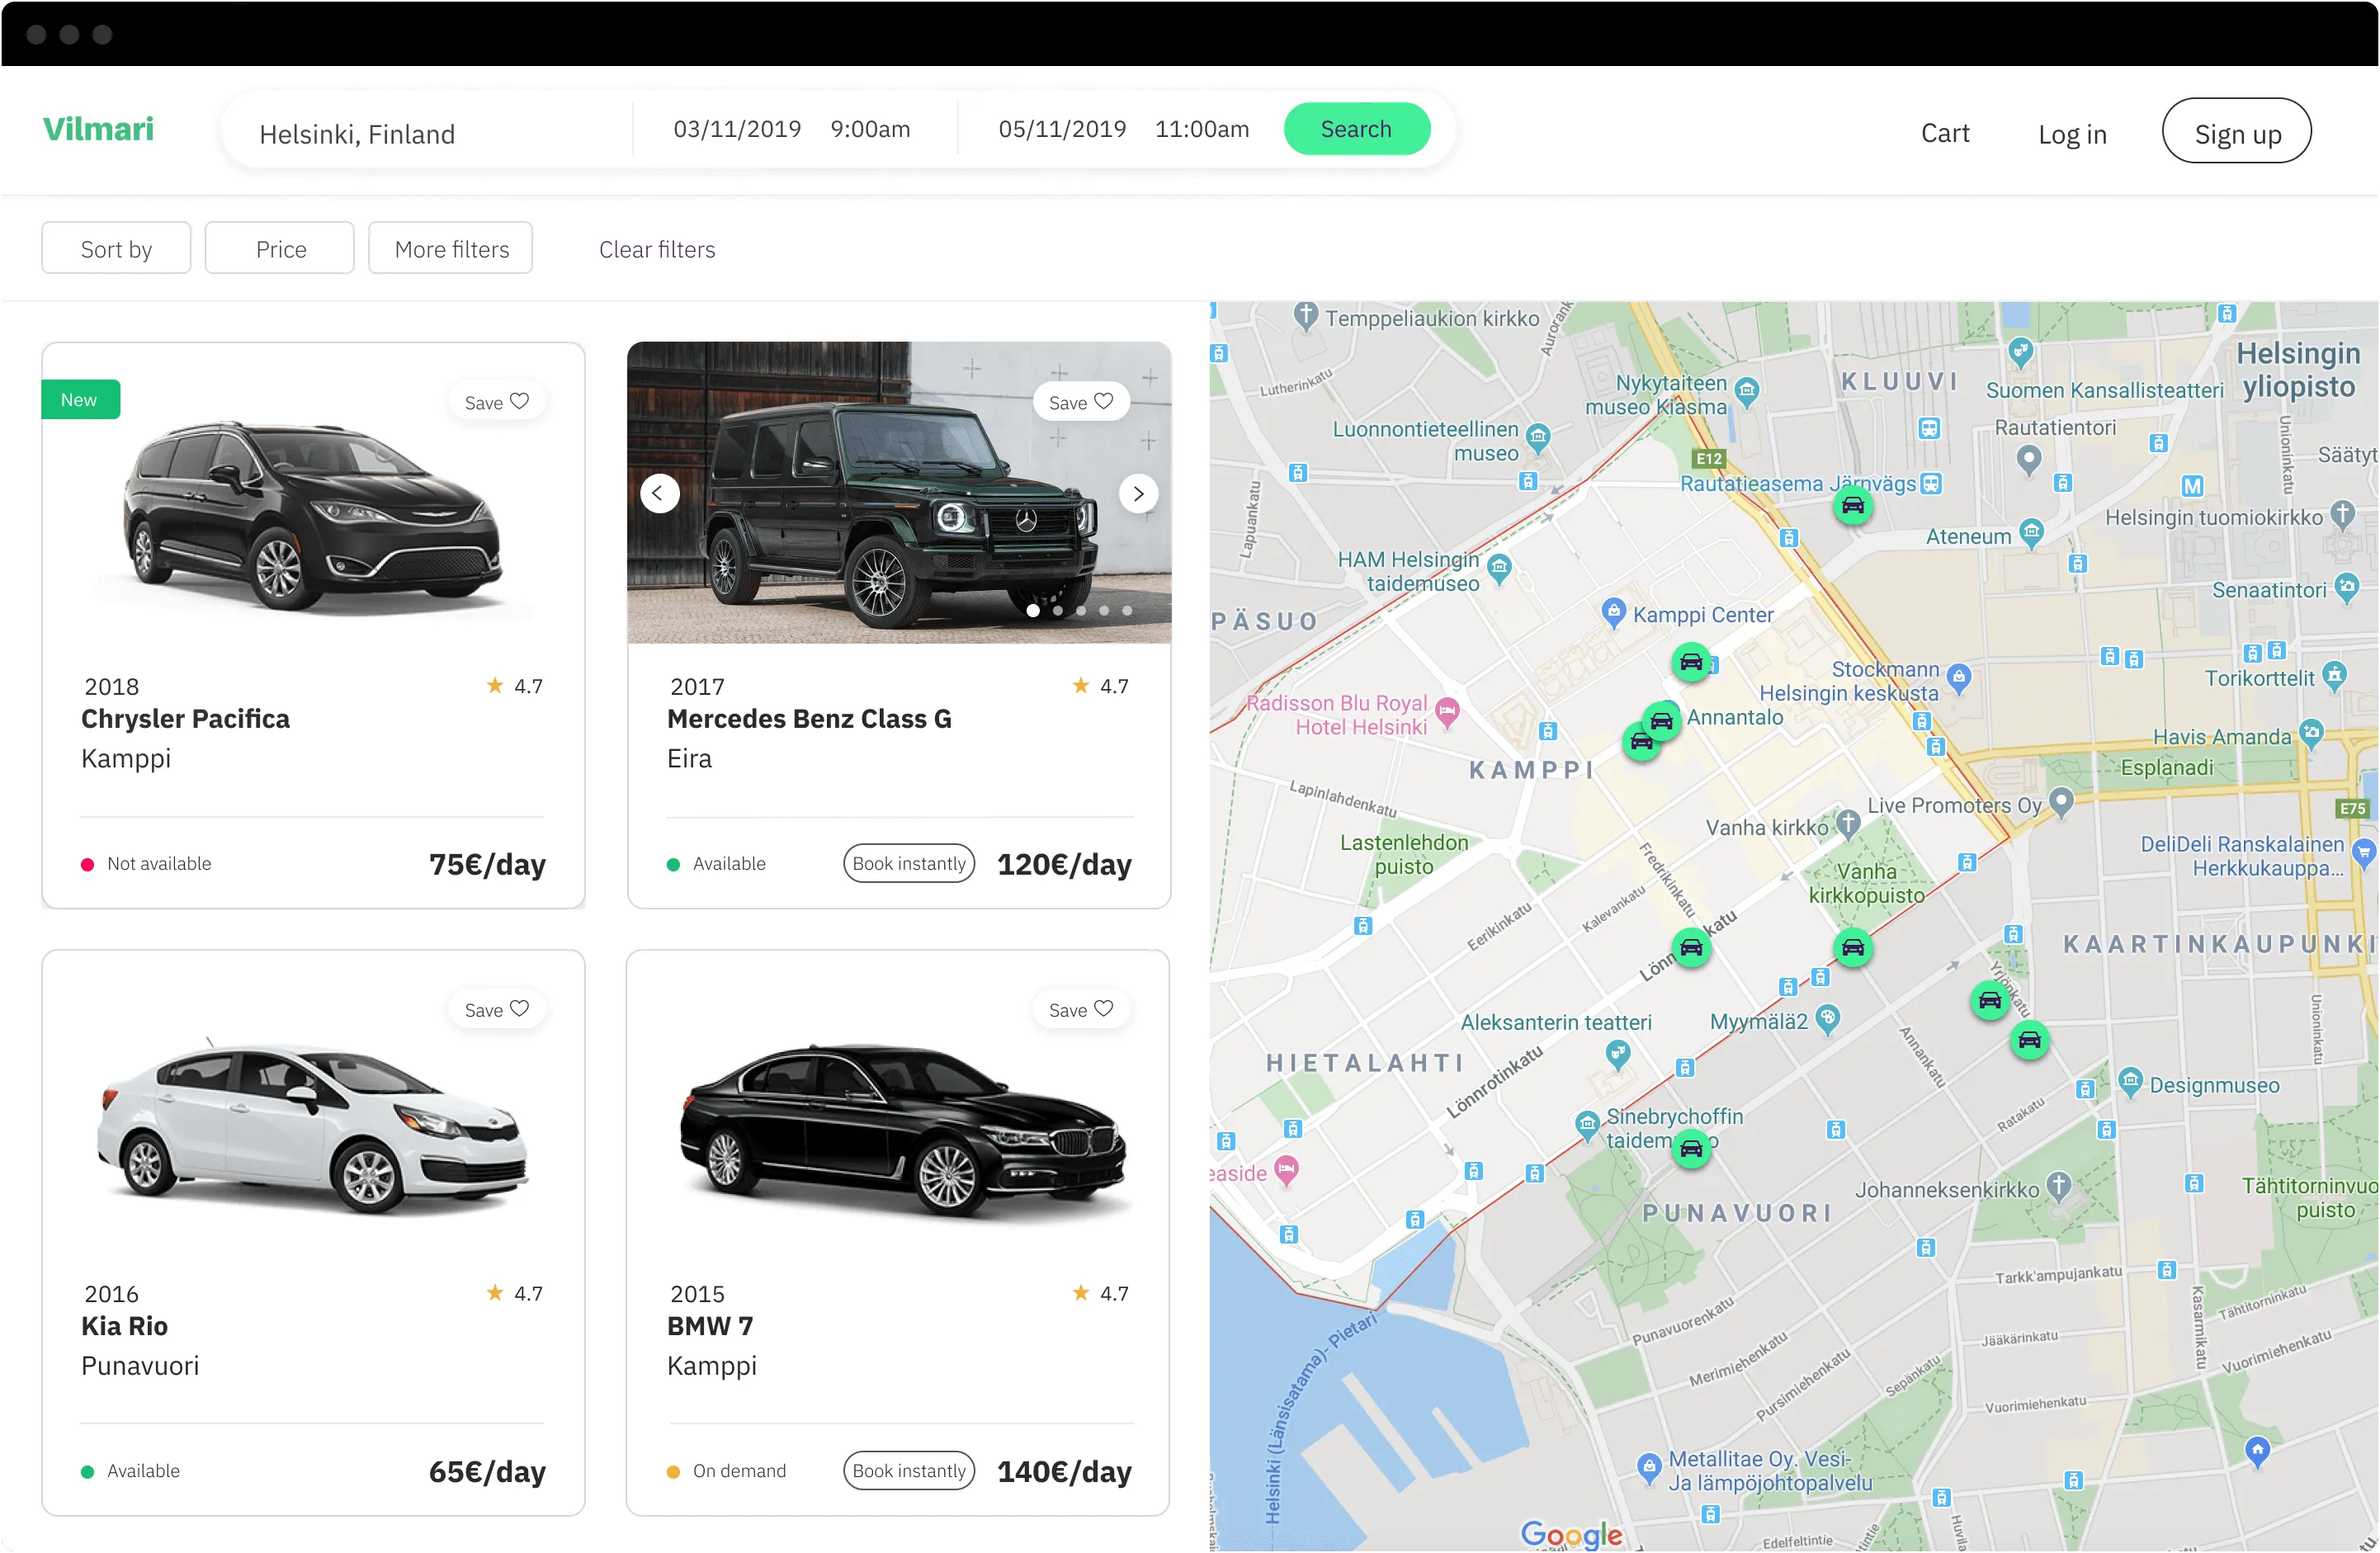Show previous Mercedes photo with left arrow
The height and width of the screenshot is (1553, 2380).
coord(659,493)
